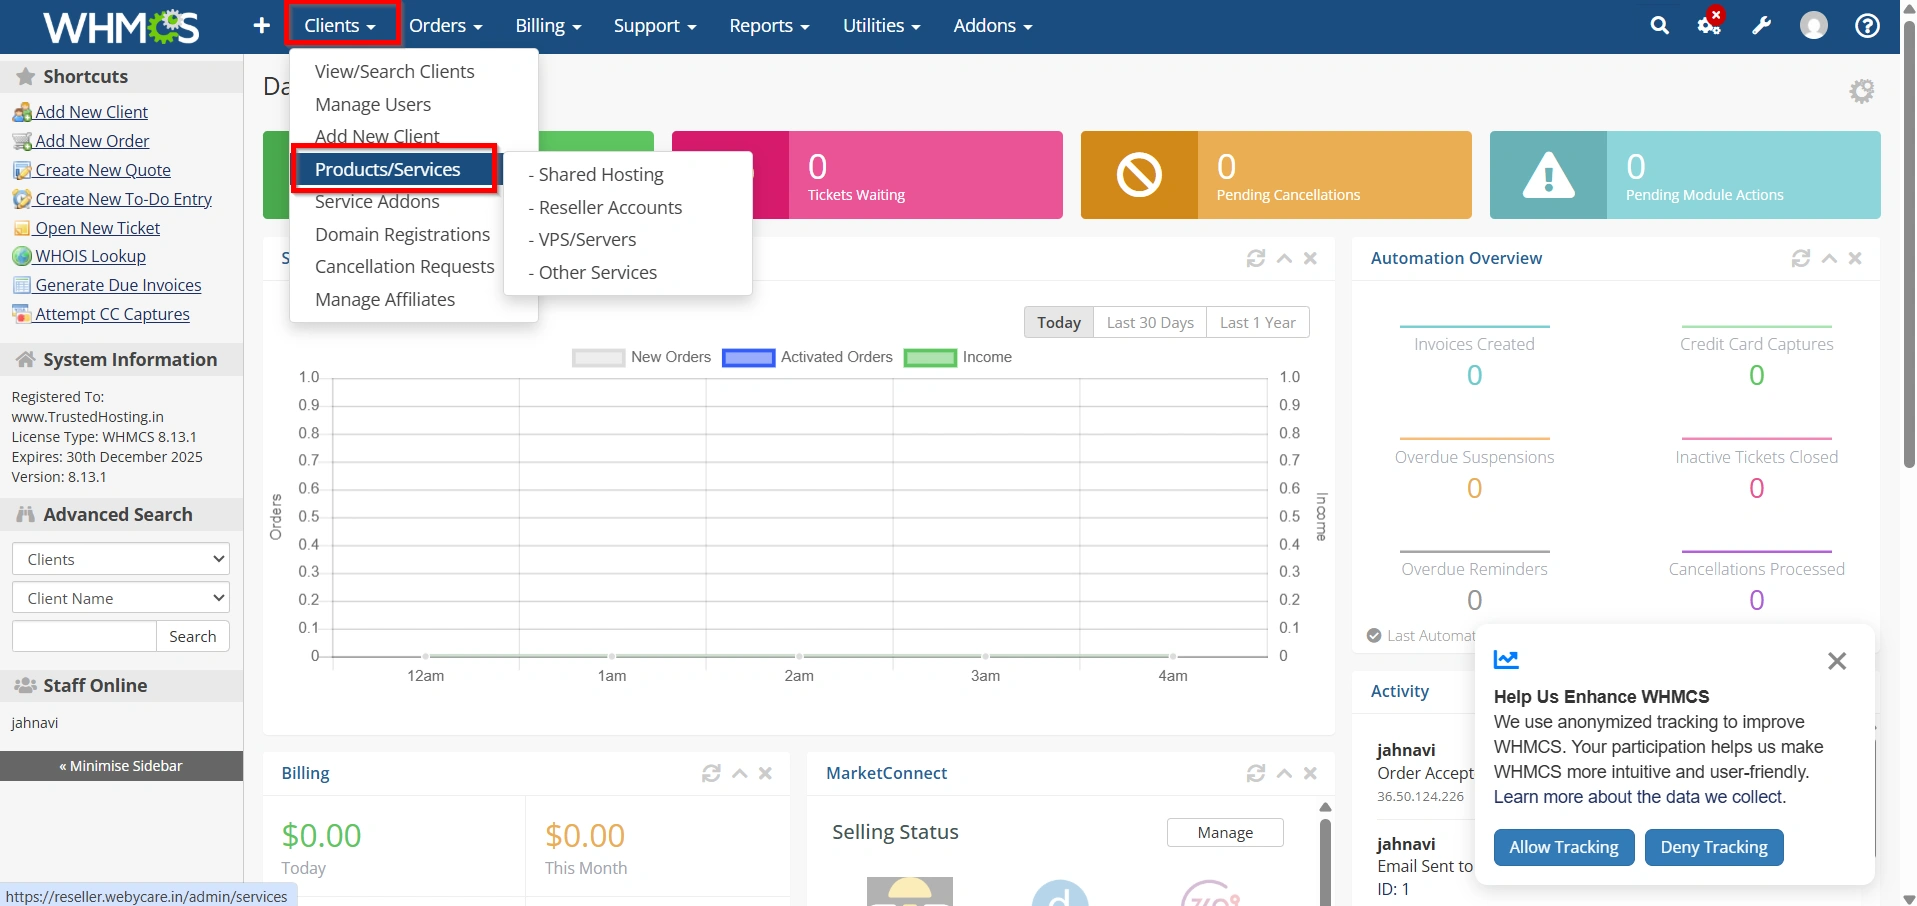
Task: Refresh the Billing widget
Action: [711, 773]
